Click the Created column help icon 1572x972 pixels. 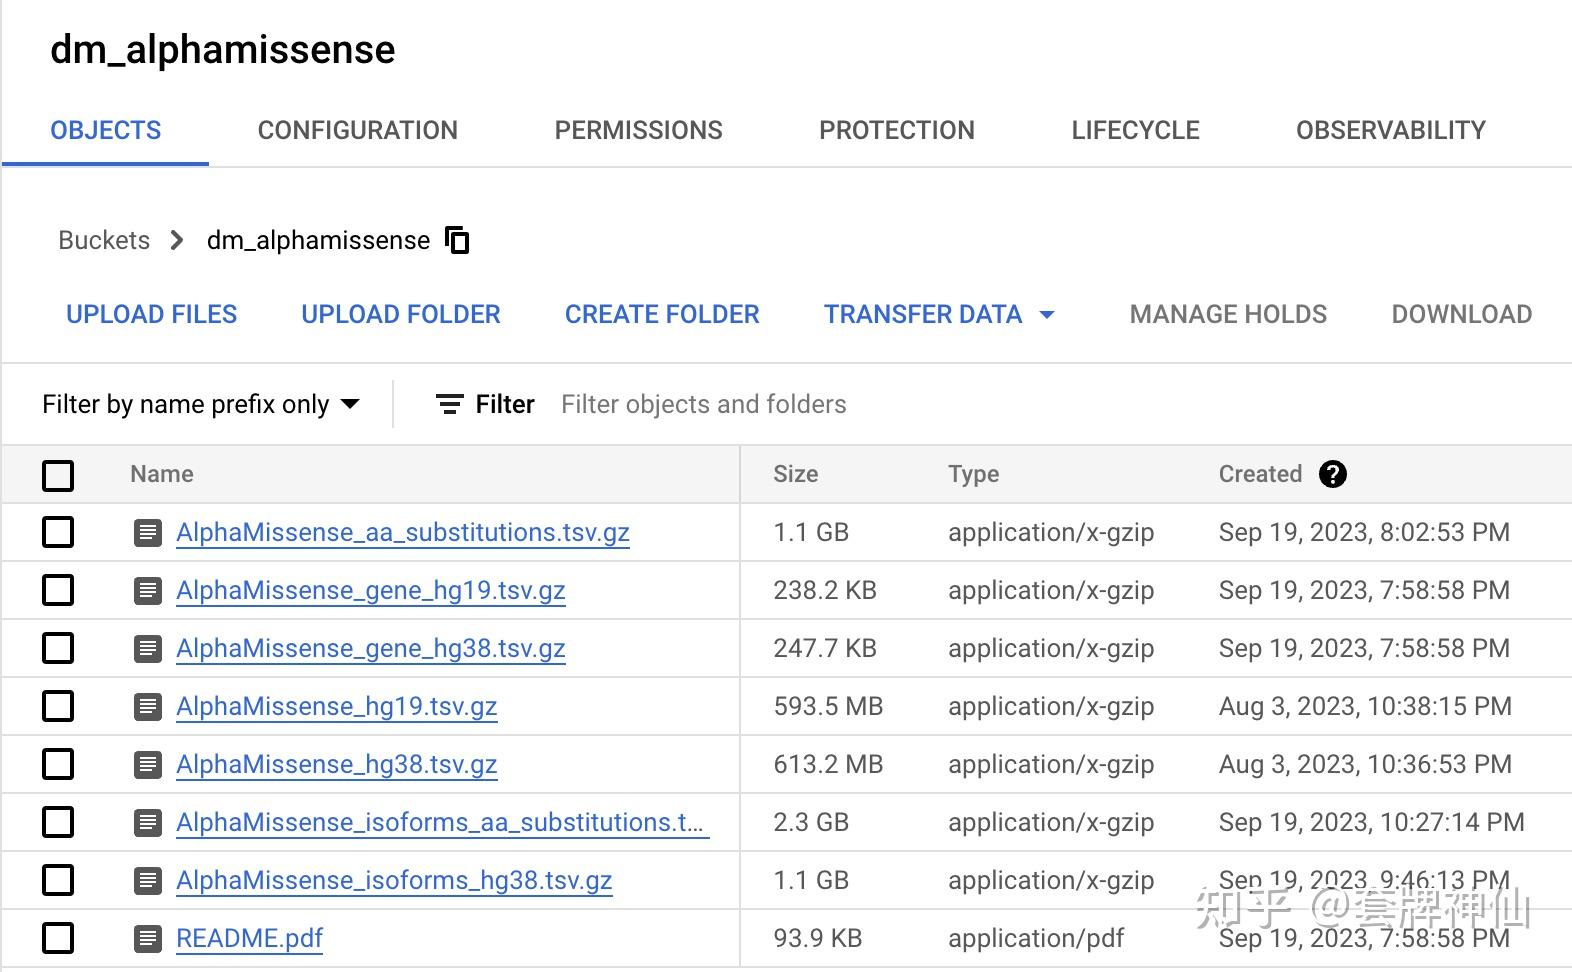(1332, 474)
